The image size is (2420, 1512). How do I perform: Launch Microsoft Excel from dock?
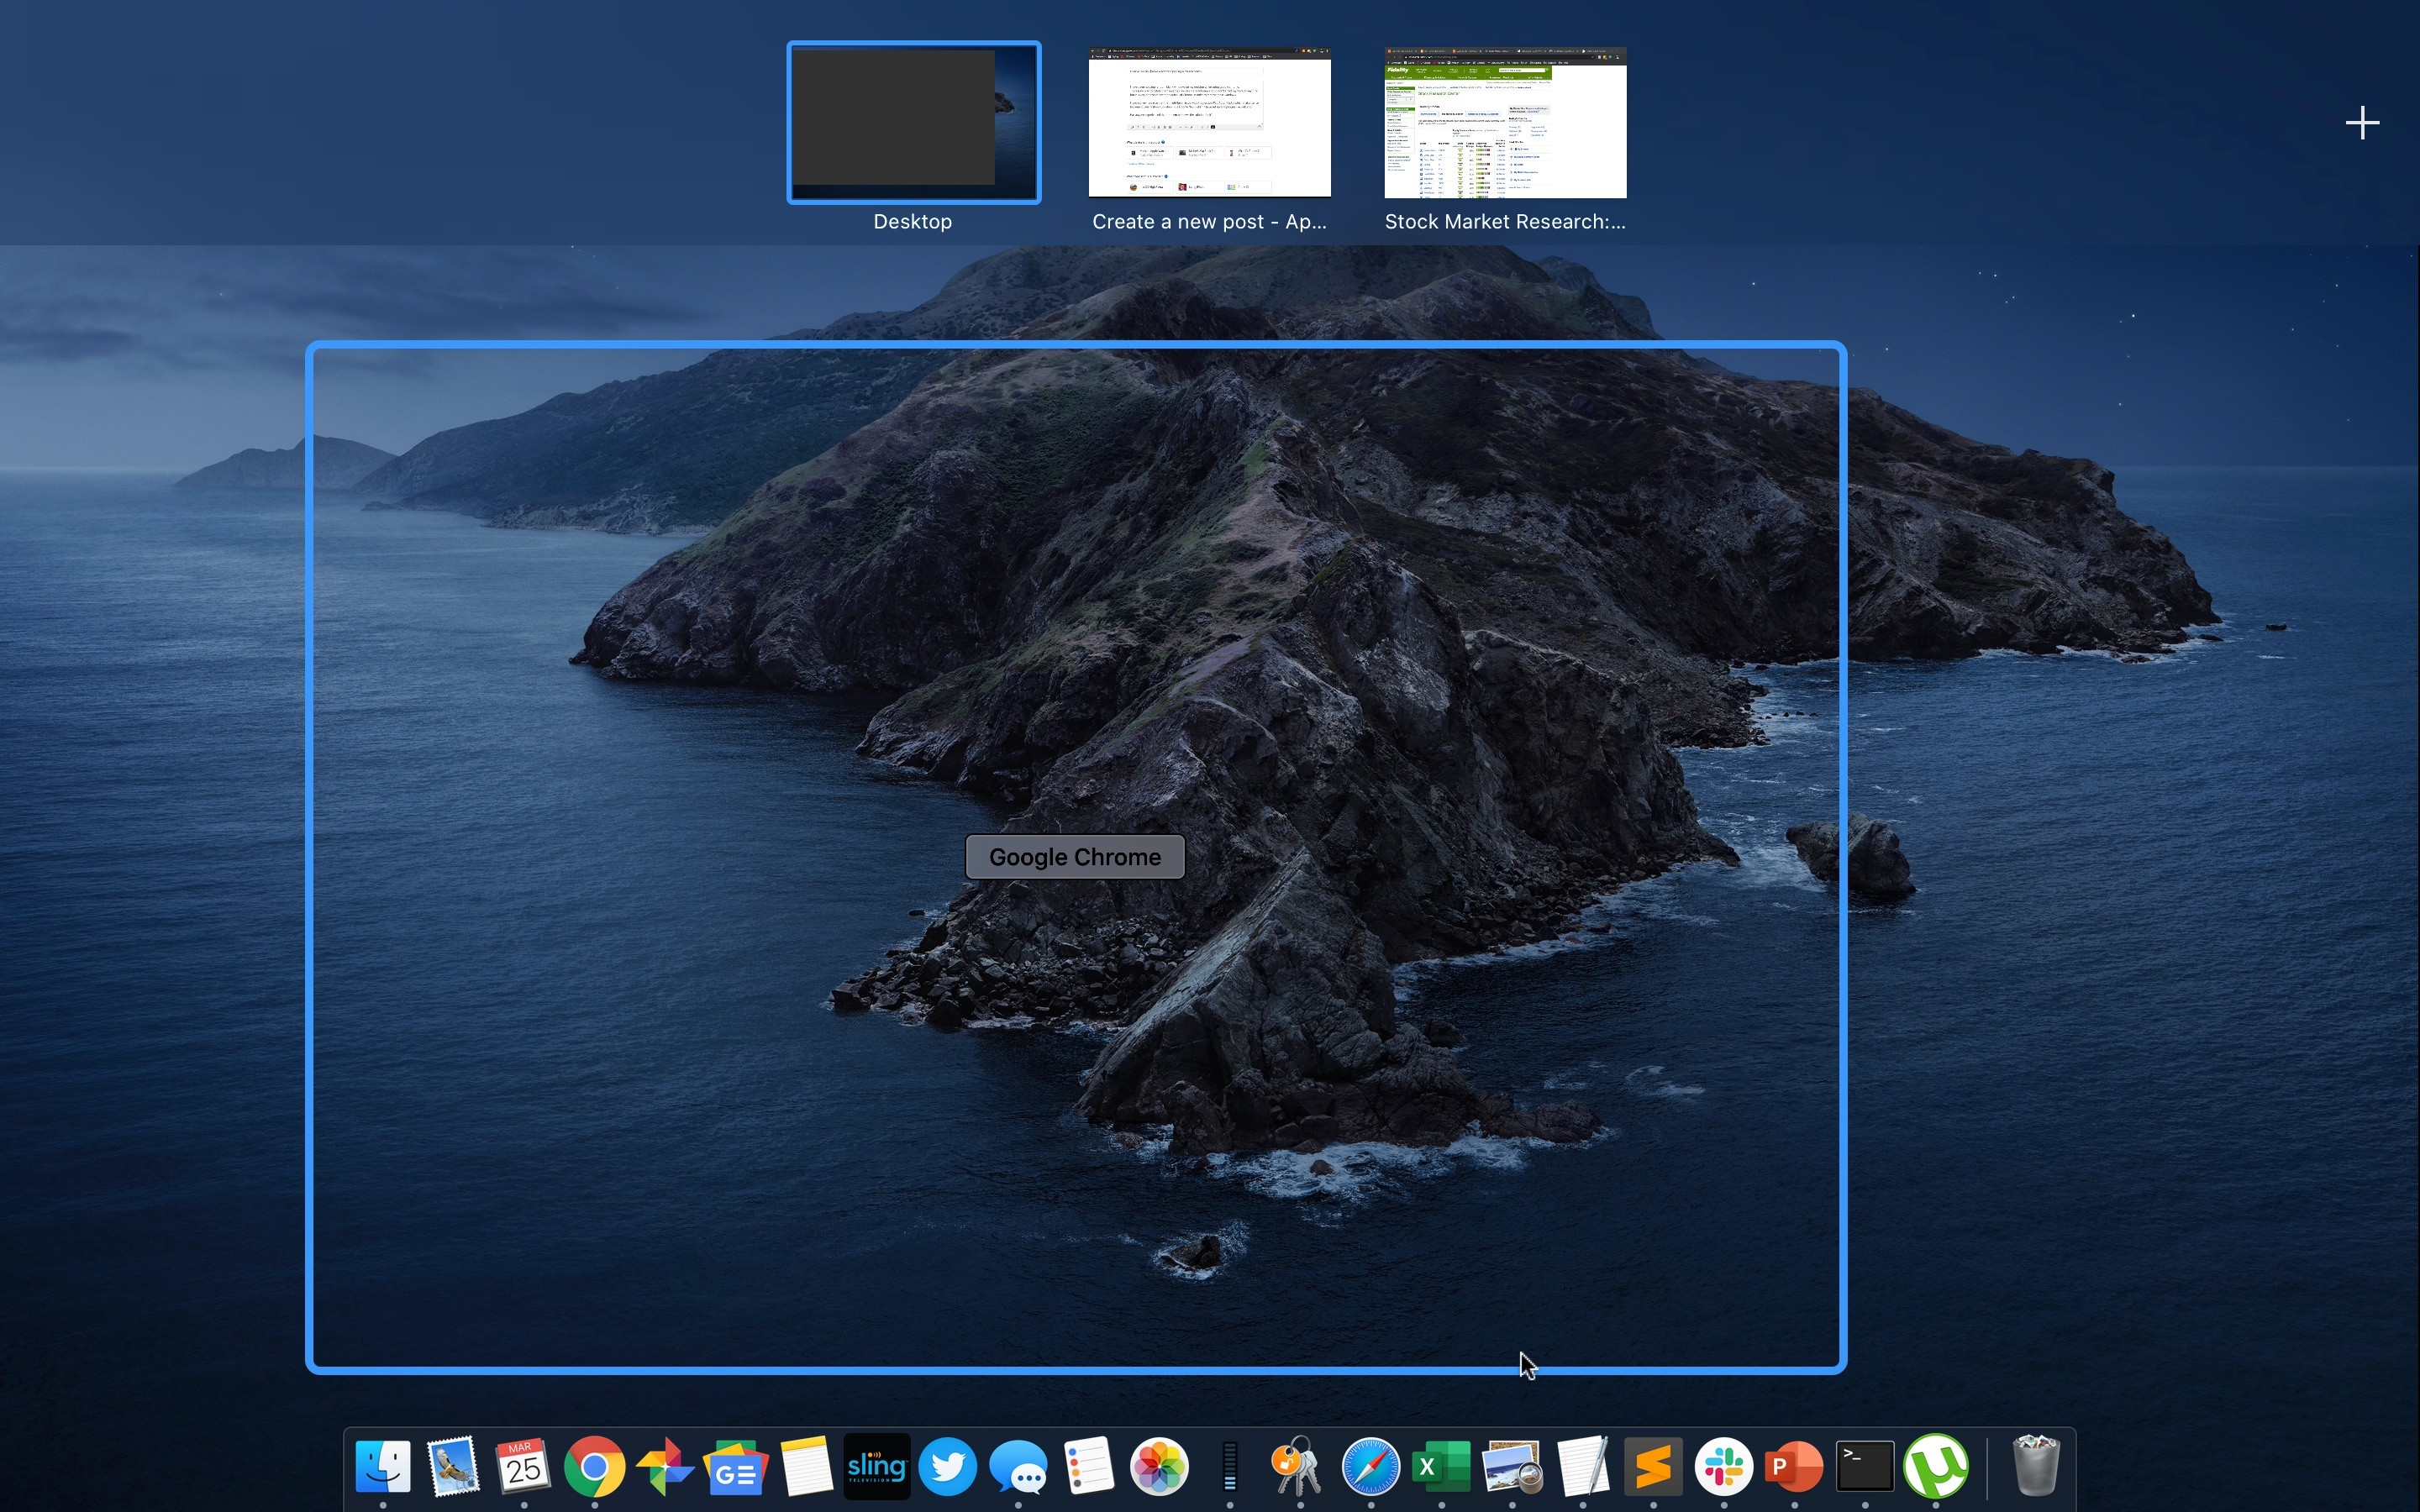[1441, 1466]
